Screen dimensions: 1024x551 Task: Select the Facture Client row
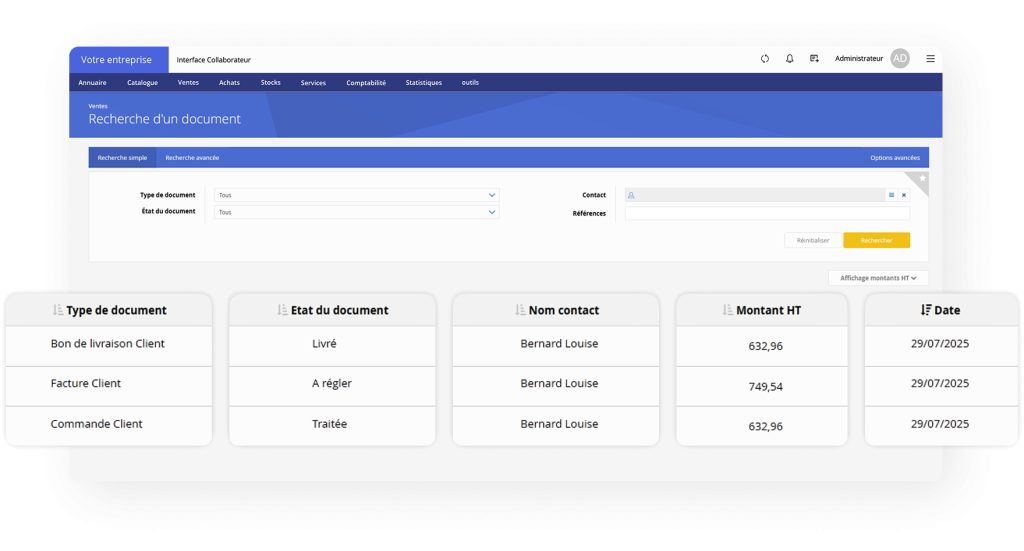tap(86, 383)
